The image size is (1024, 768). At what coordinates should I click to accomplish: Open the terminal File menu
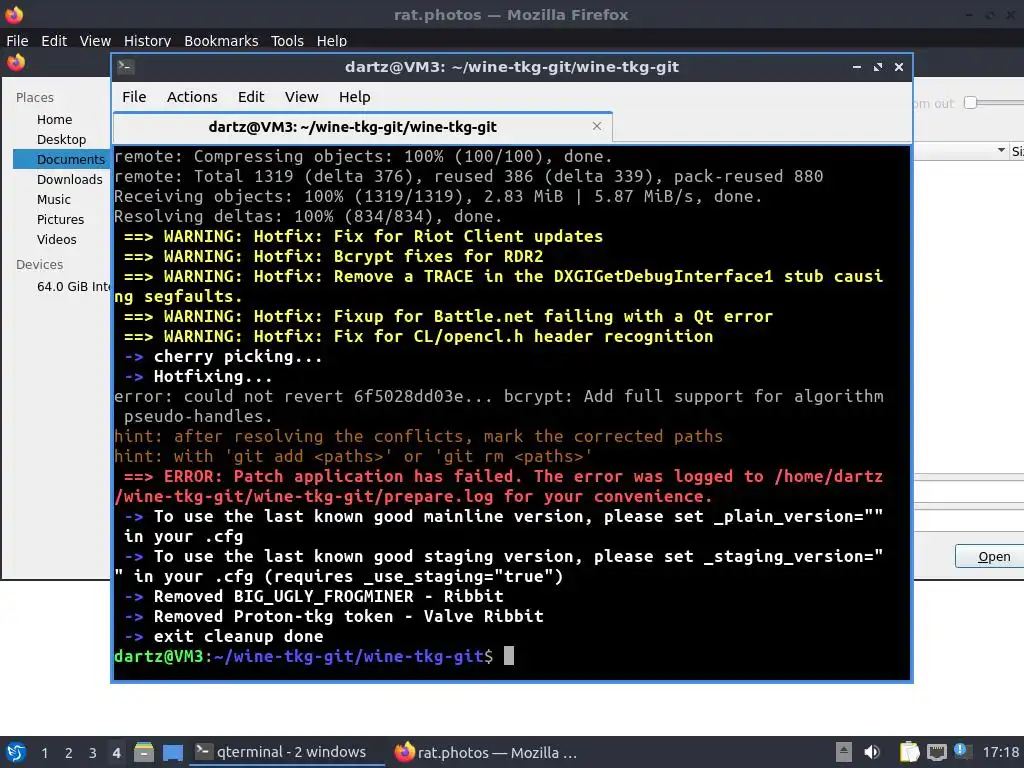click(134, 97)
